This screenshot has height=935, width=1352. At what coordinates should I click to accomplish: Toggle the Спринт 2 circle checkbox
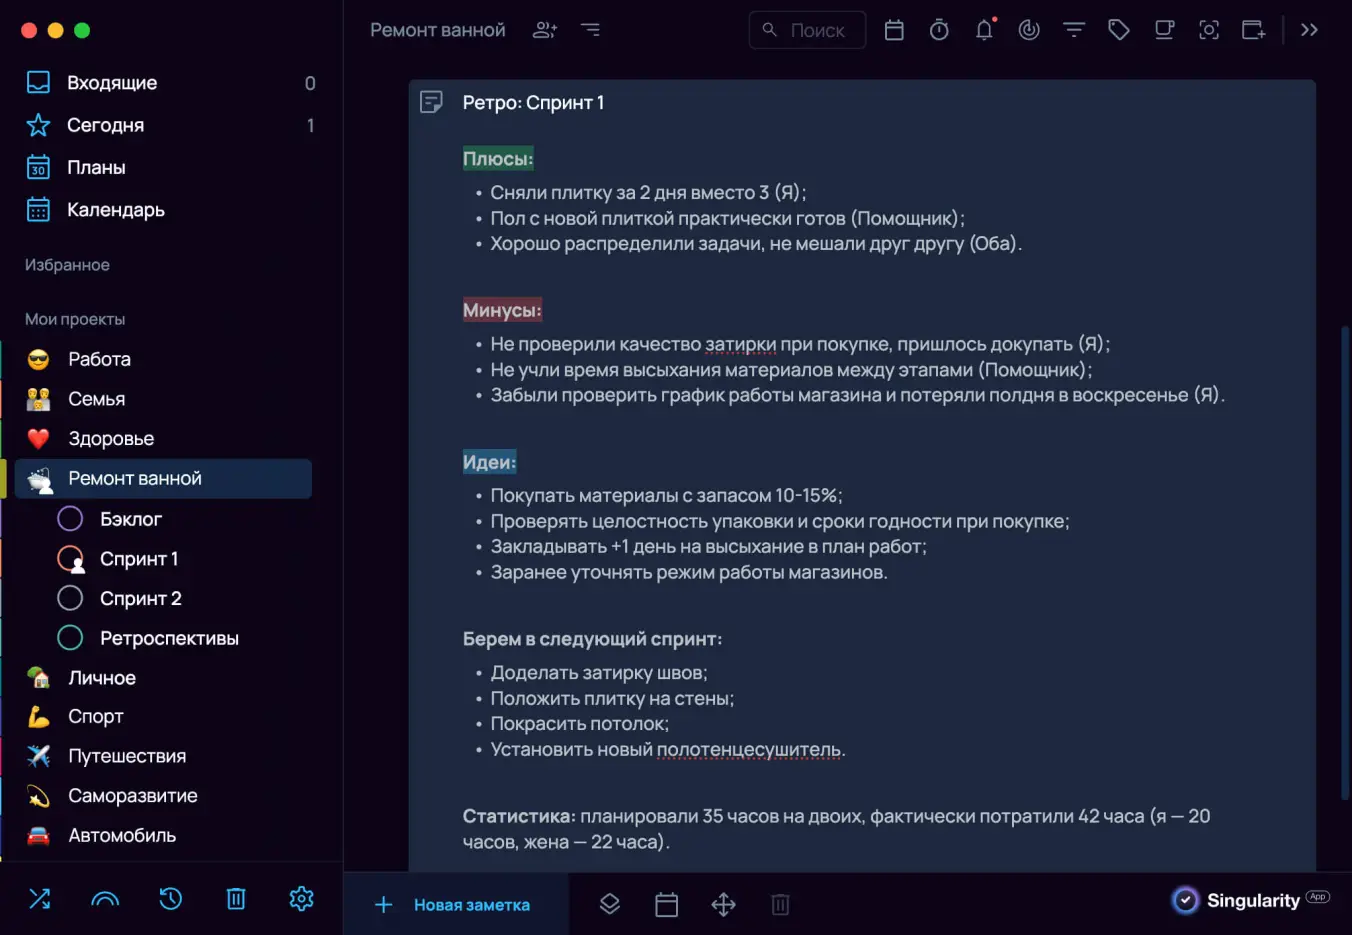tap(70, 598)
